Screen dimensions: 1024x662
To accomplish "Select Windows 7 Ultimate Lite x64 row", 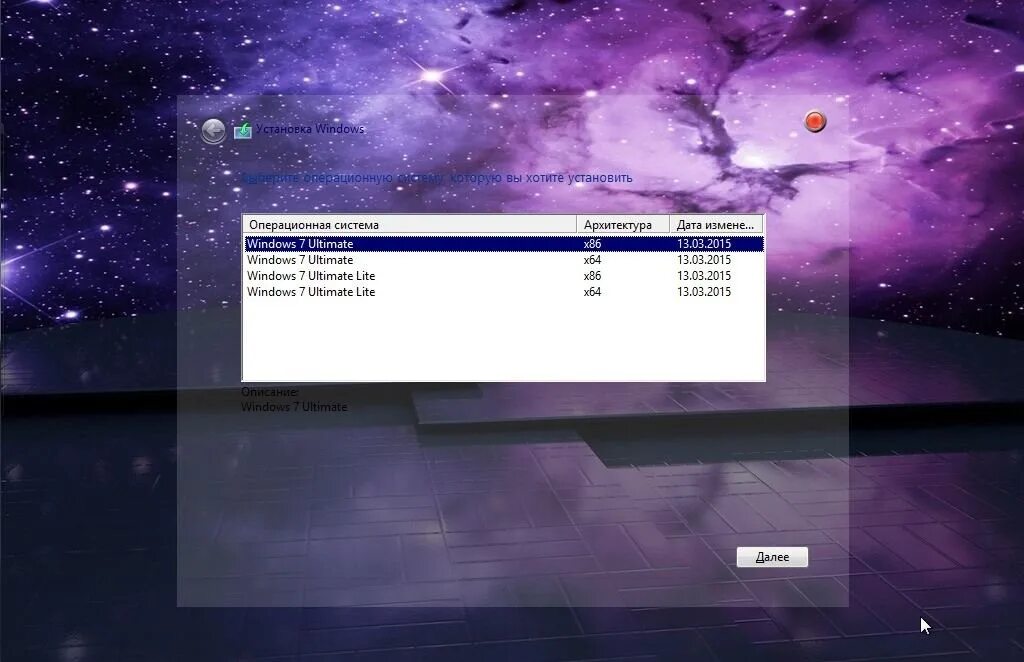I will [x=504, y=292].
